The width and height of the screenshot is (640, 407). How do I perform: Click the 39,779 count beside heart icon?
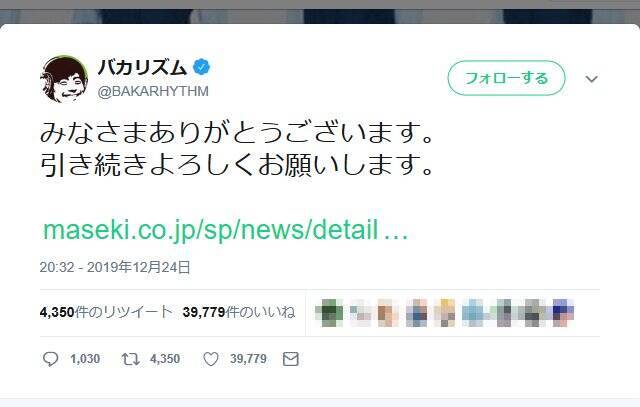[248, 359]
